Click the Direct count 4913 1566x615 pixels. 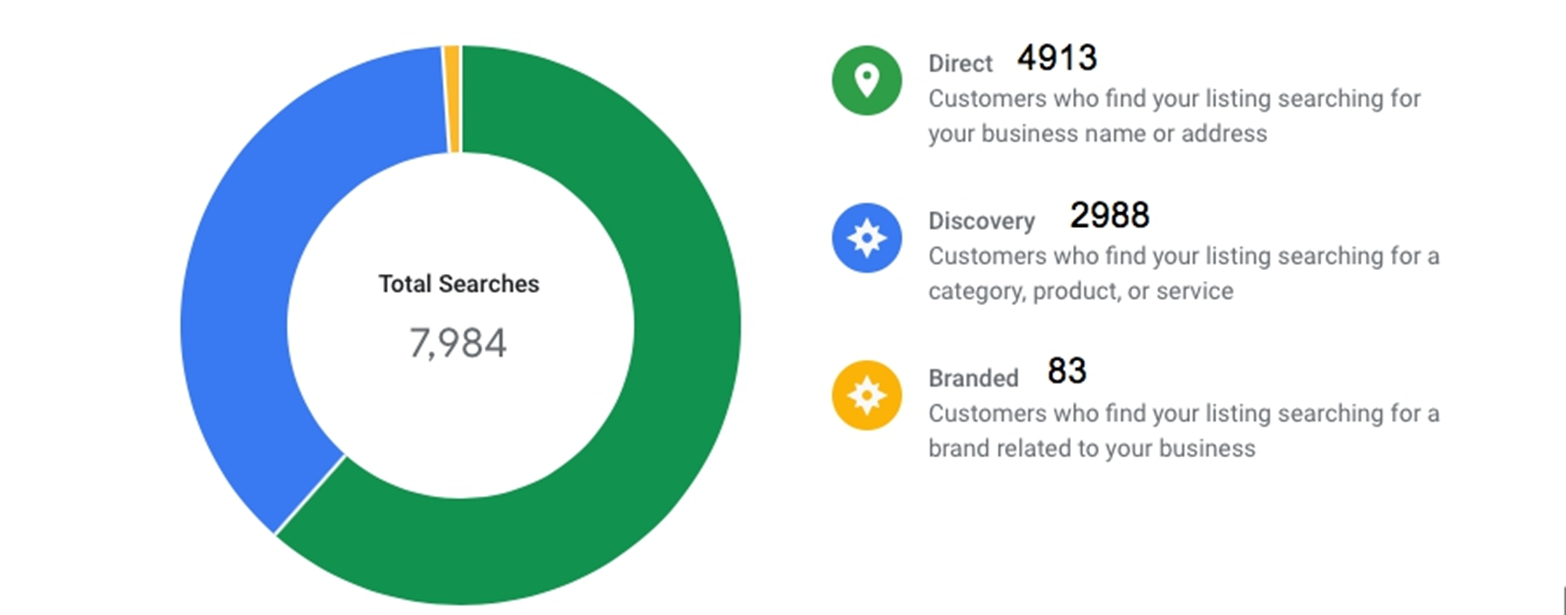1056,58
